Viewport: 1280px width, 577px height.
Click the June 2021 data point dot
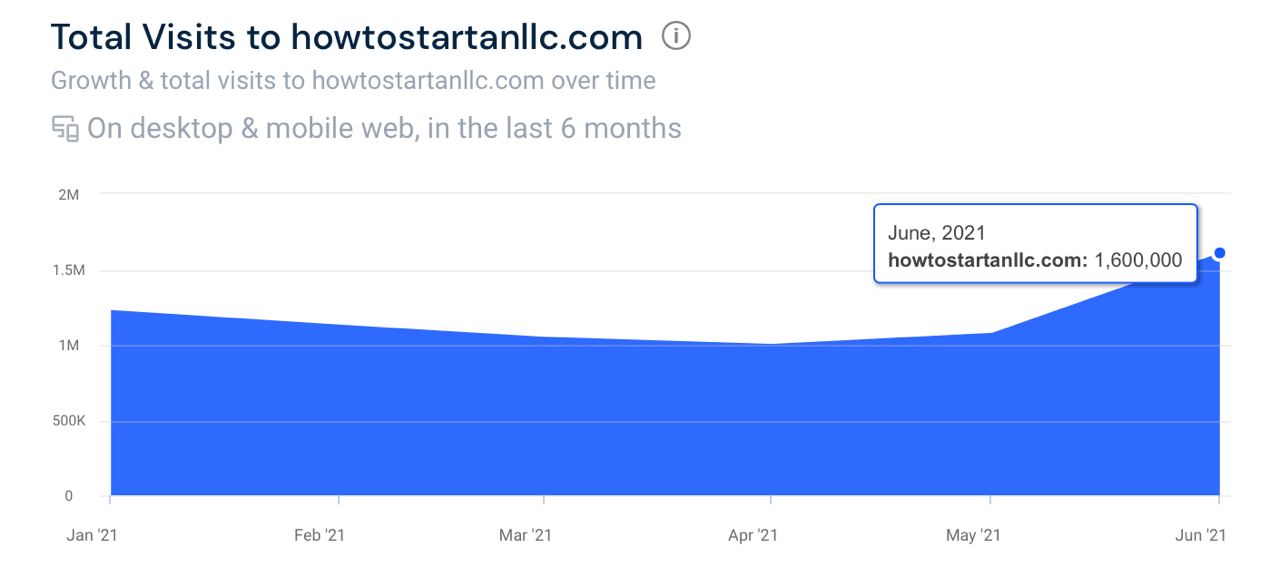point(1219,253)
